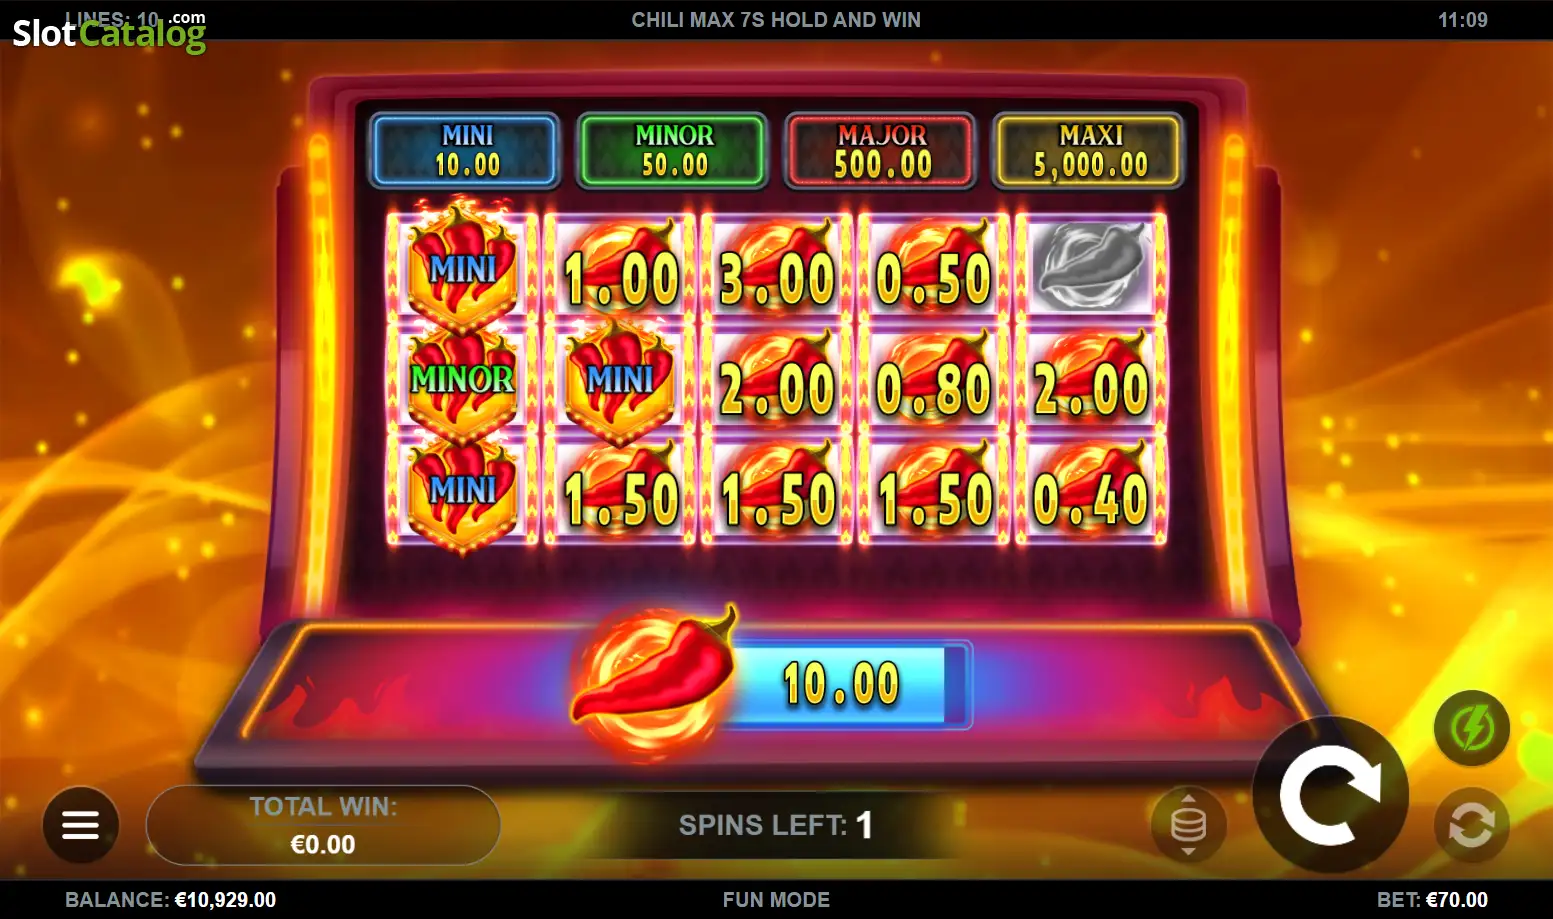Spin the reels with the big arrow button
Viewport: 1553px width, 919px height.
(x=1331, y=795)
